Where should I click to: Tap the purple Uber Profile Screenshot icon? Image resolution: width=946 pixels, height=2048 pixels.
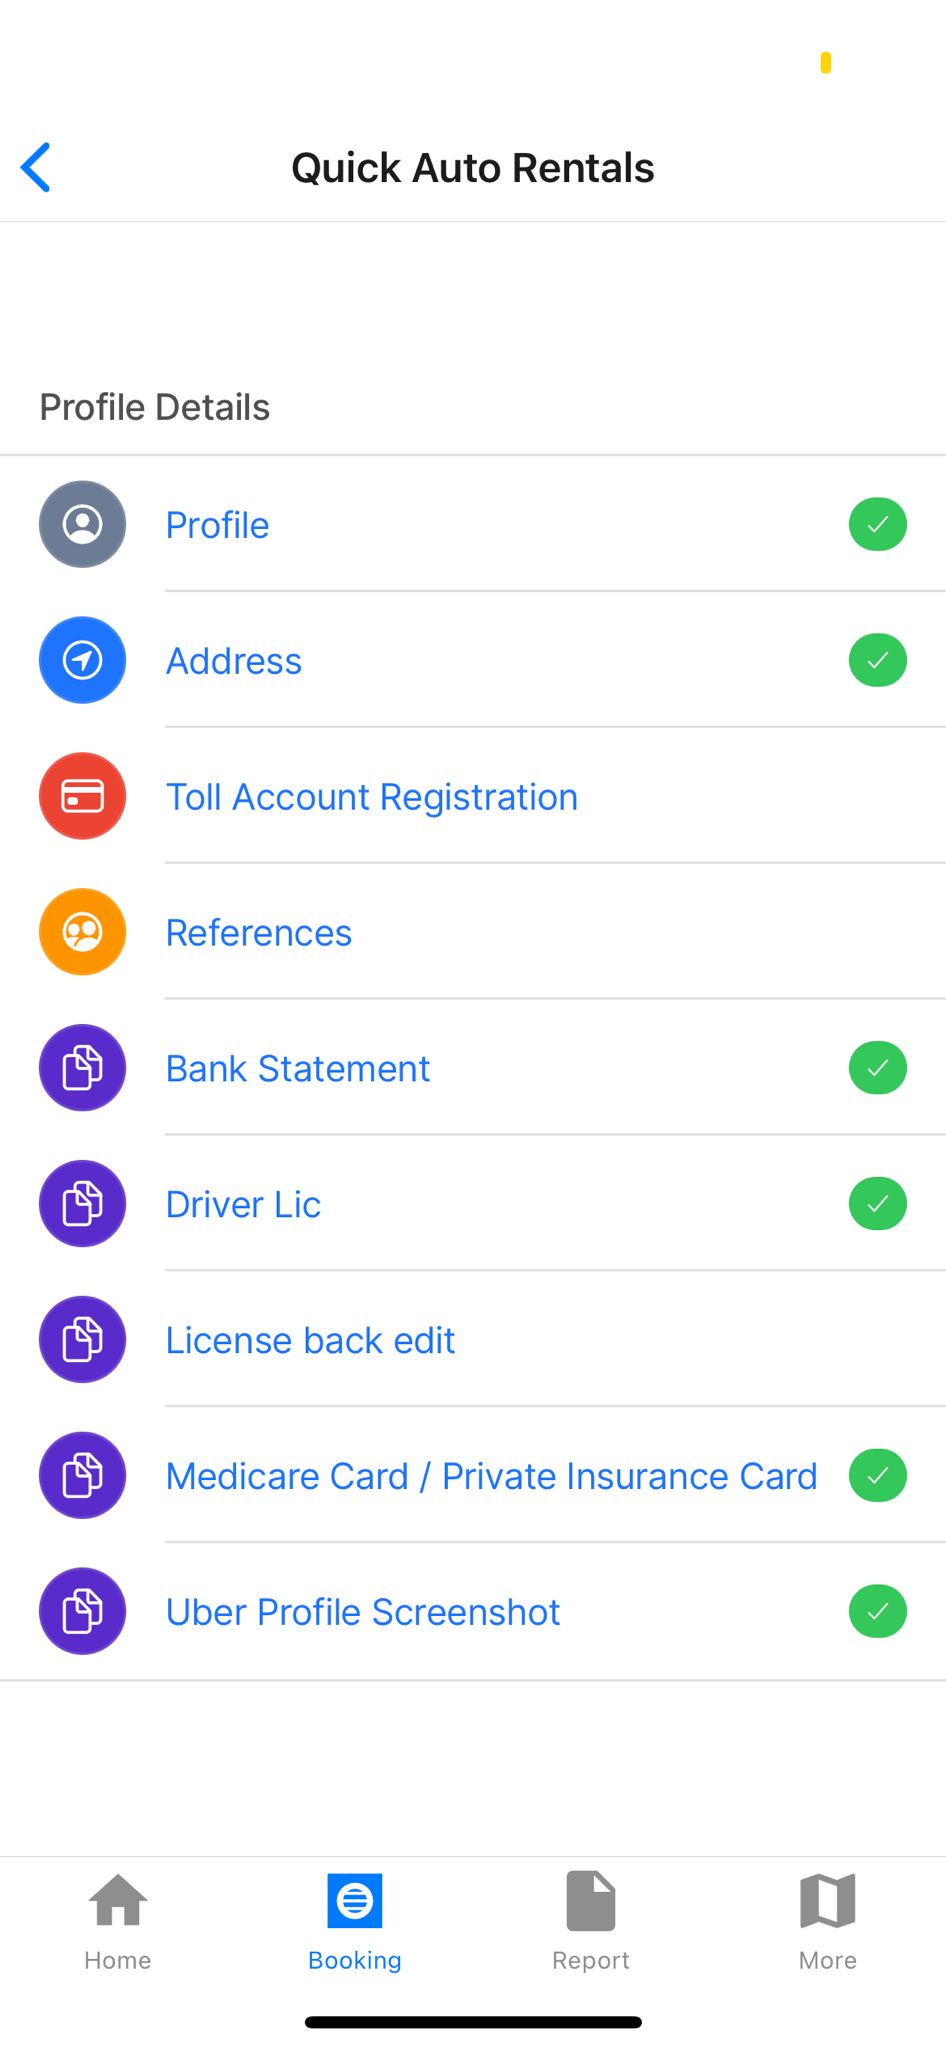coord(82,1611)
